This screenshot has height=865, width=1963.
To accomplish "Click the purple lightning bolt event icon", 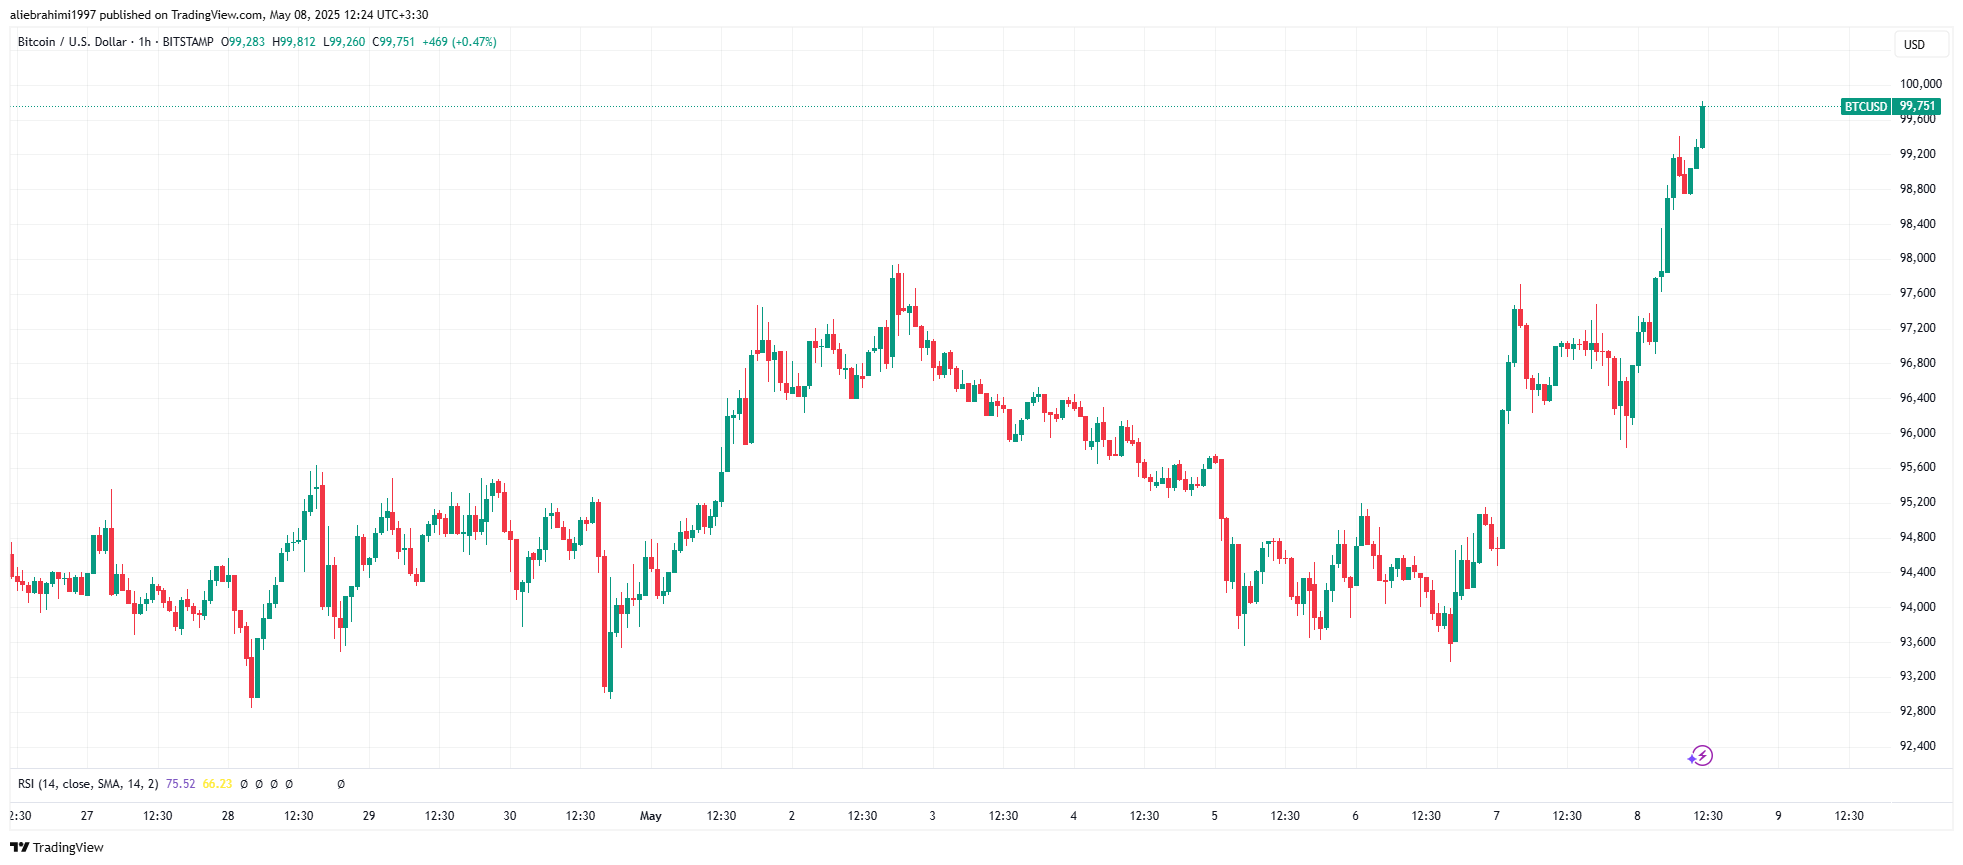I will pyautogui.click(x=1701, y=756).
